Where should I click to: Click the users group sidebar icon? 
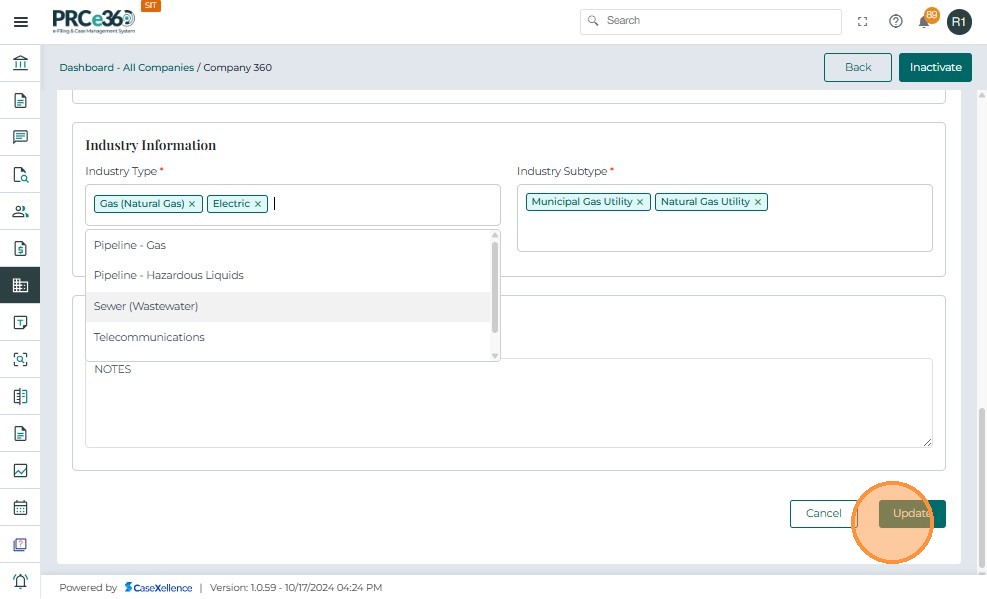pyautogui.click(x=20, y=211)
